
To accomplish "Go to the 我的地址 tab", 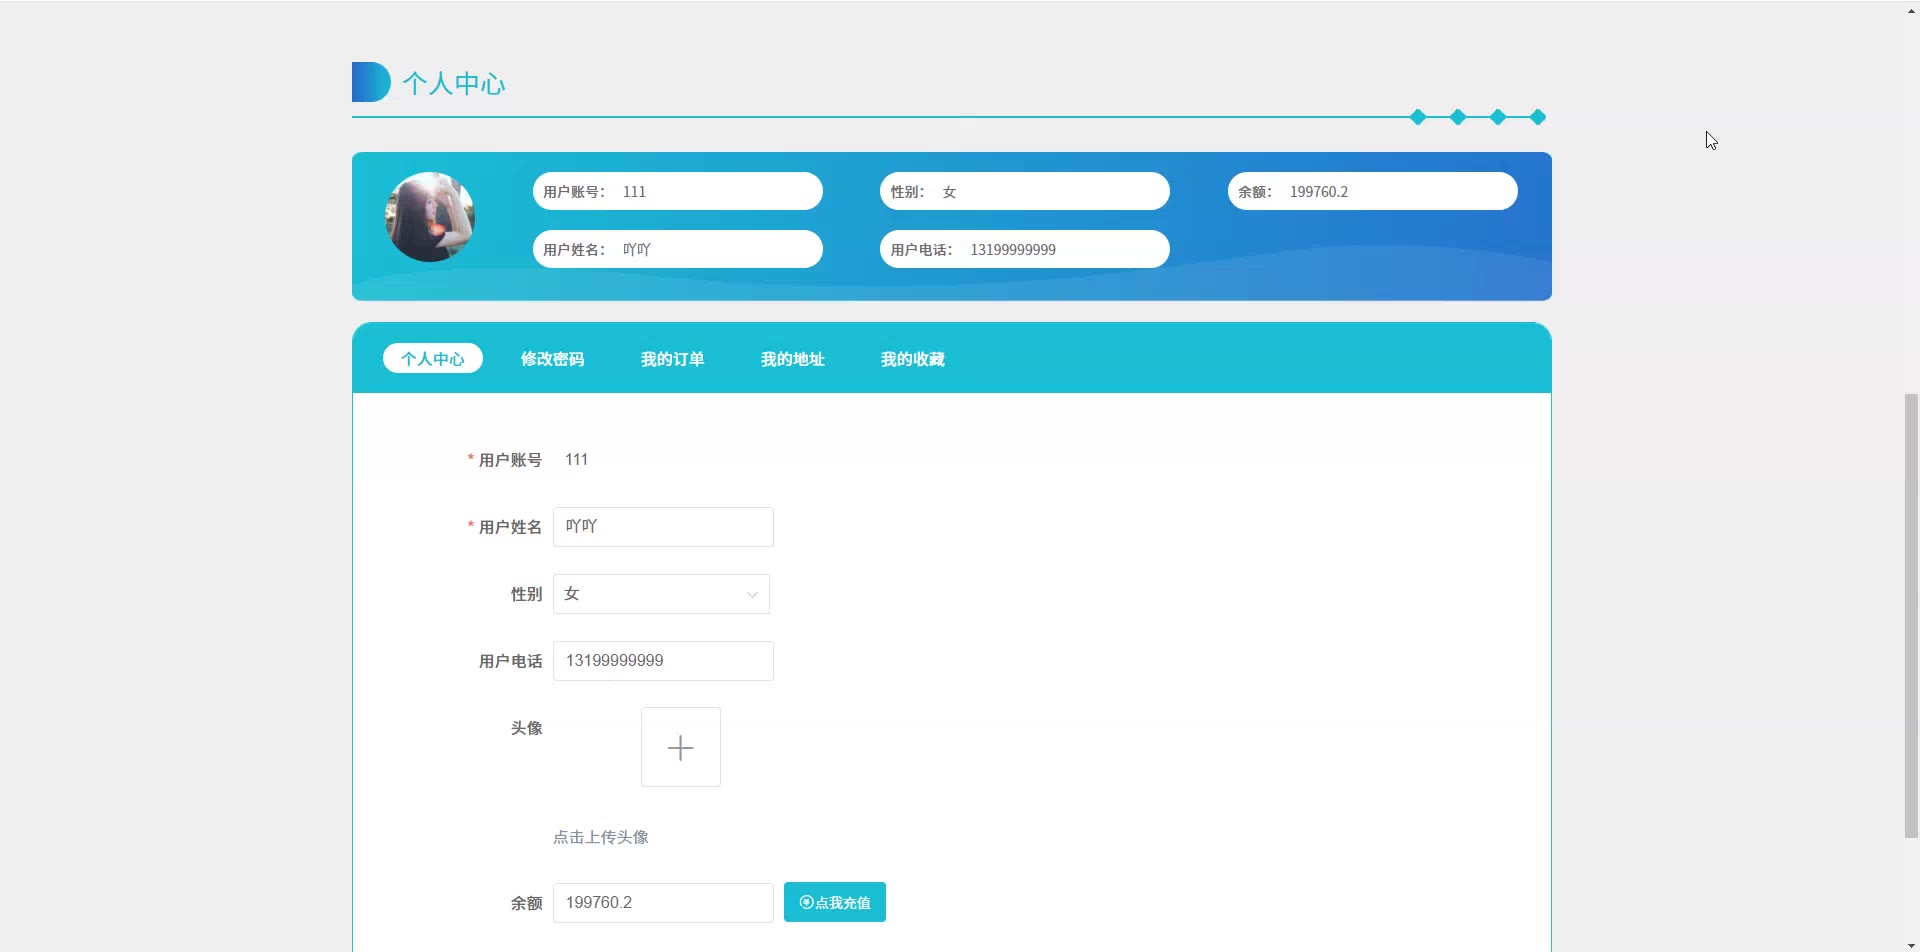I will point(792,359).
